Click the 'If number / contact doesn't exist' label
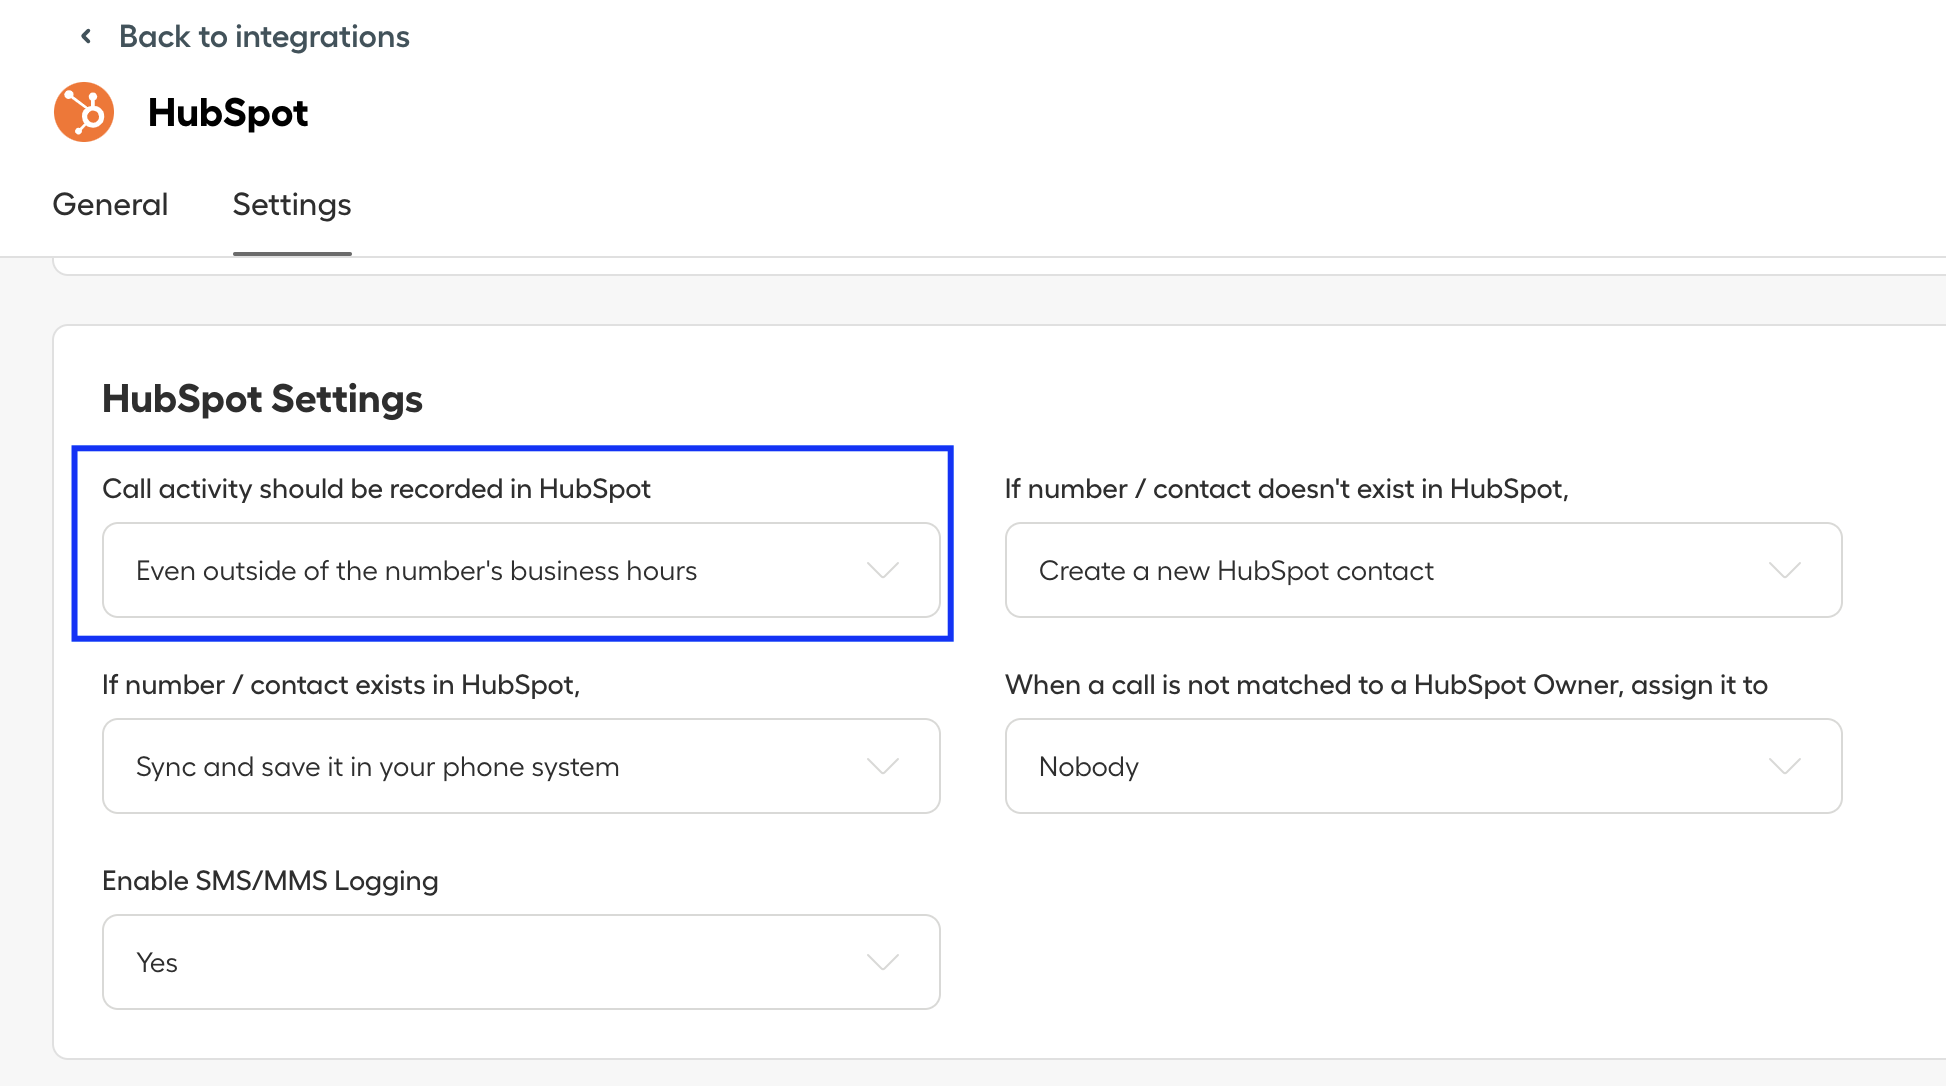The width and height of the screenshot is (1946, 1086). 1286,489
